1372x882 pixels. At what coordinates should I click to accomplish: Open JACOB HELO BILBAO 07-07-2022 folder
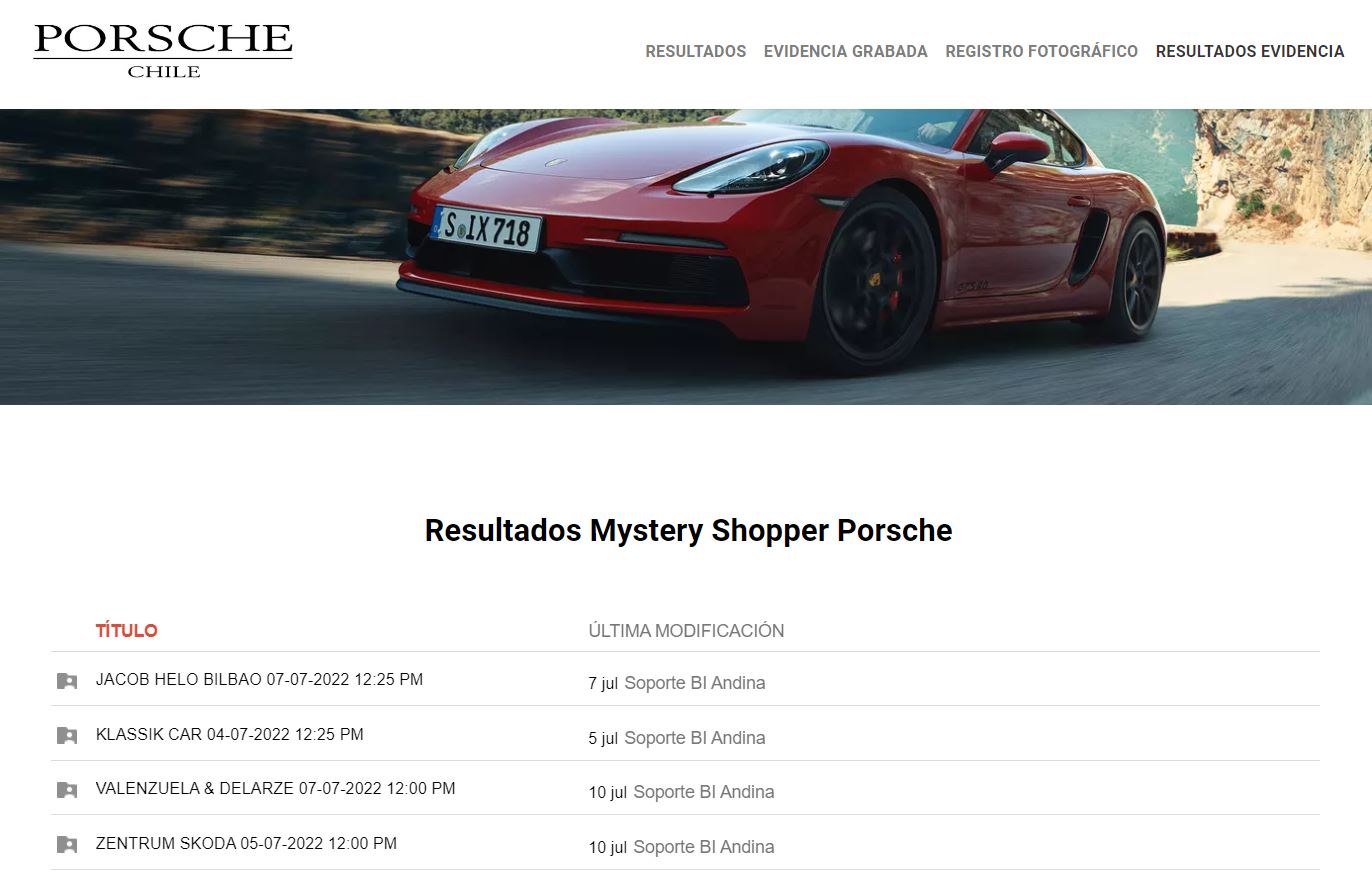(259, 680)
